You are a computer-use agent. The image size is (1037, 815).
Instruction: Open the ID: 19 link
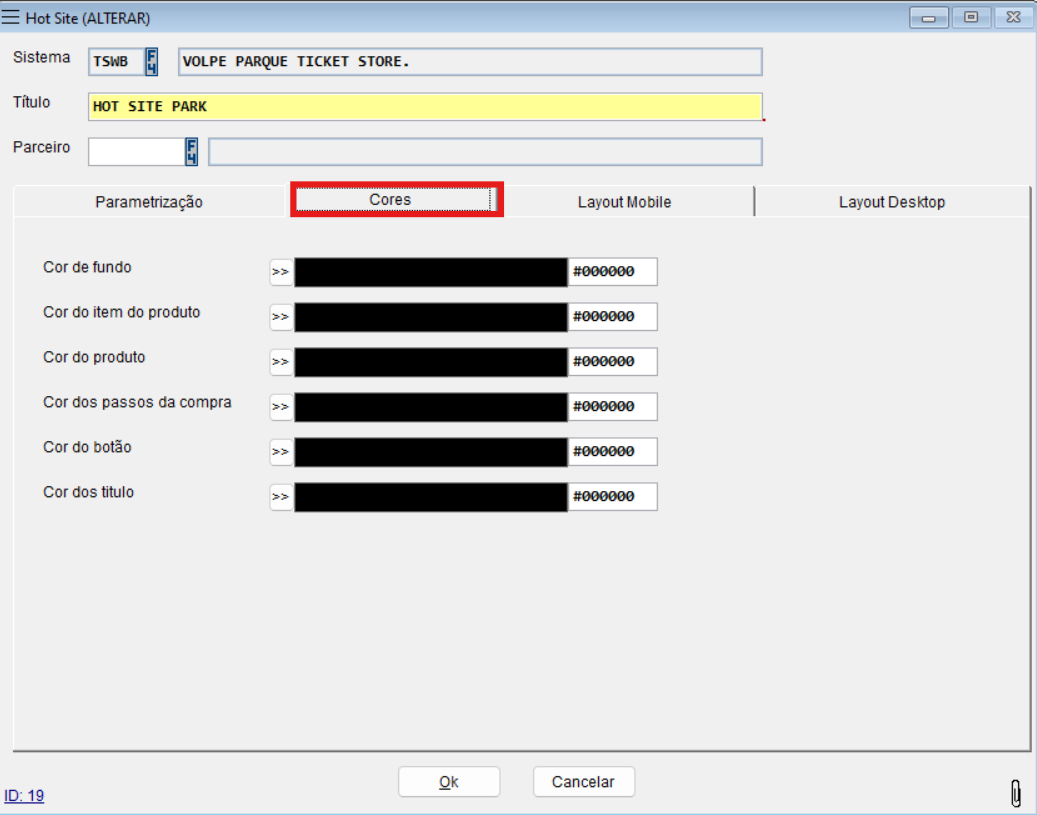point(24,796)
